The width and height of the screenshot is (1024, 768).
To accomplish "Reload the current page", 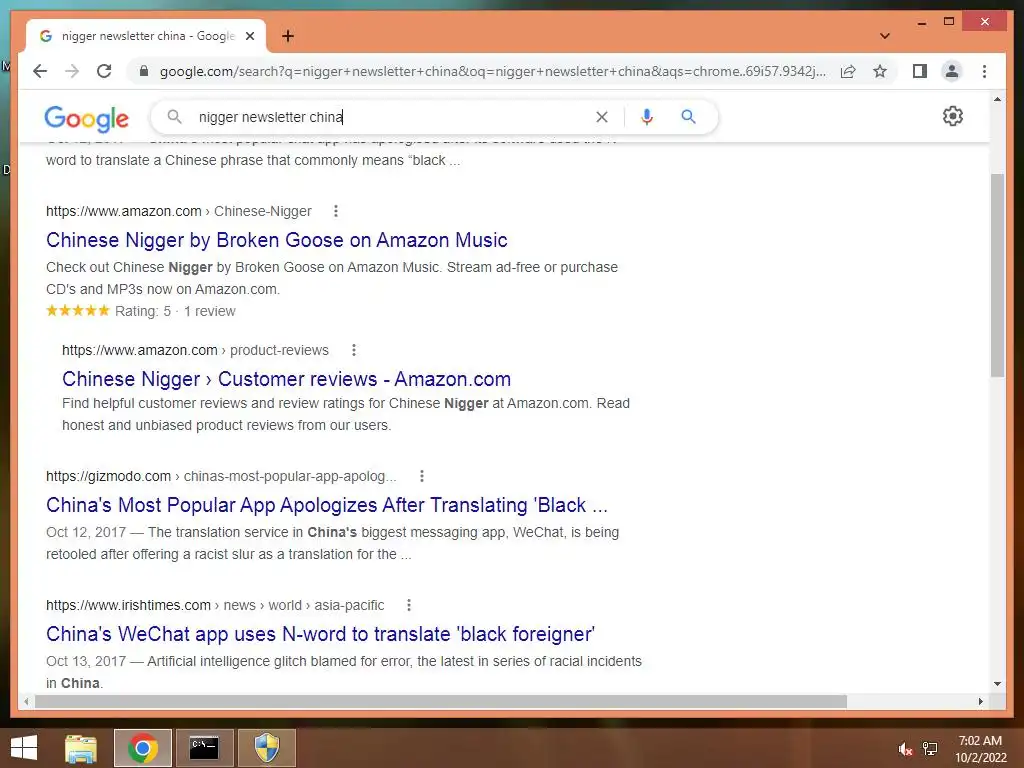I will click(x=104, y=71).
